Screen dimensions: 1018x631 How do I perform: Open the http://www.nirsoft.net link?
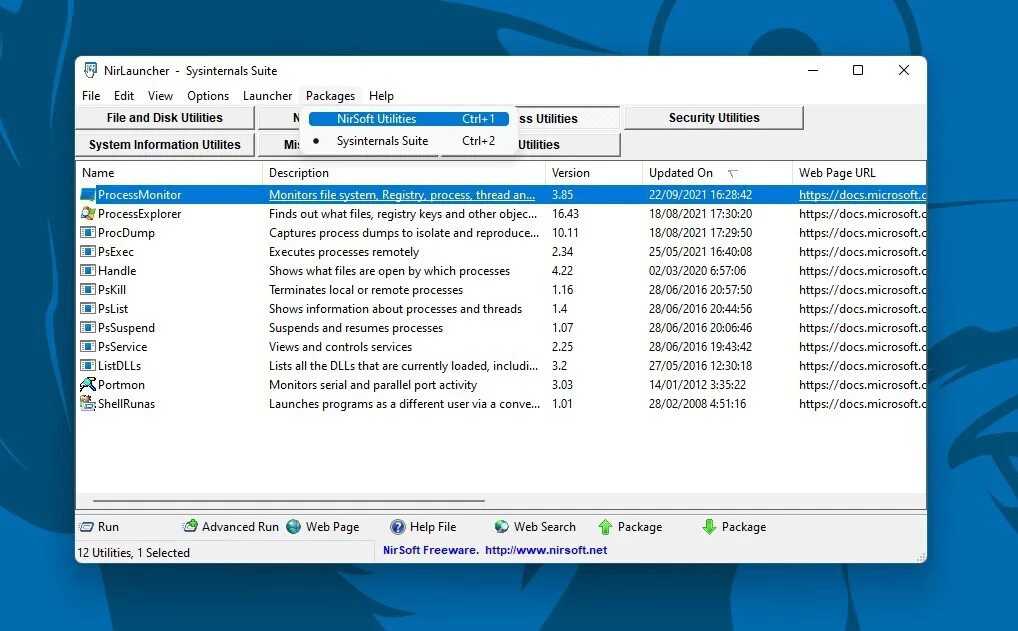pos(547,549)
